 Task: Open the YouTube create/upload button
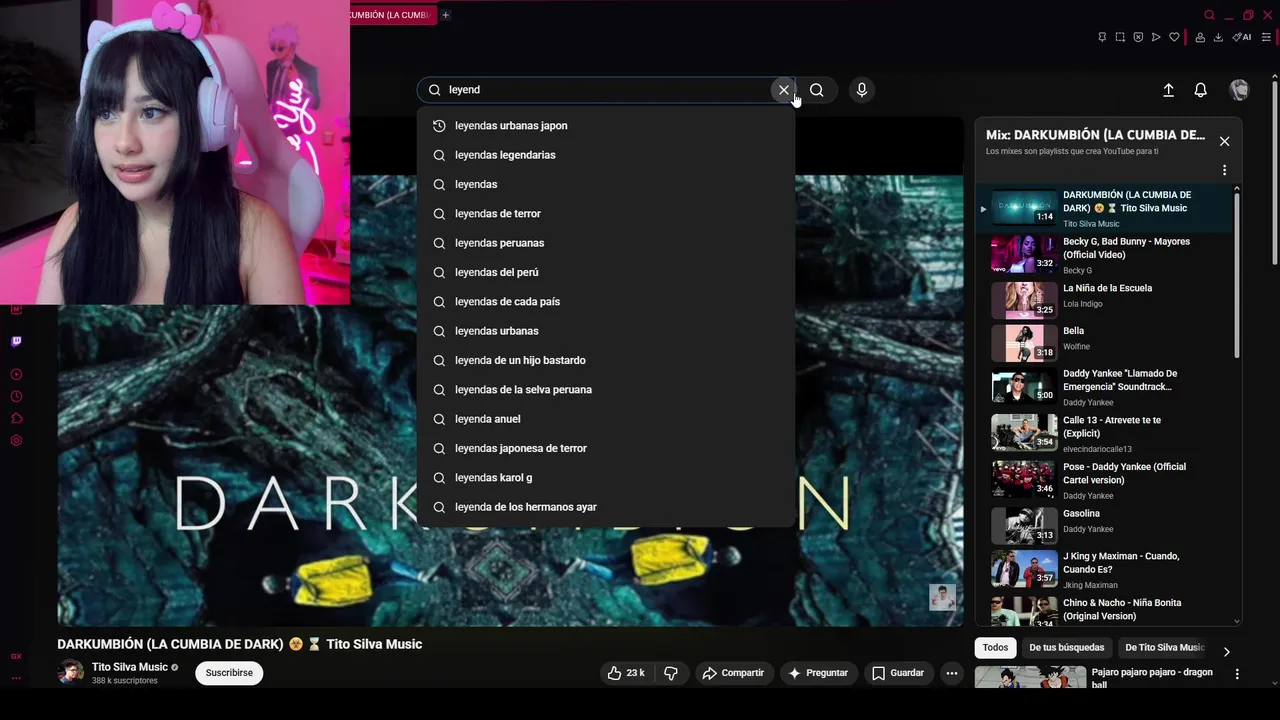pyautogui.click(x=1168, y=90)
